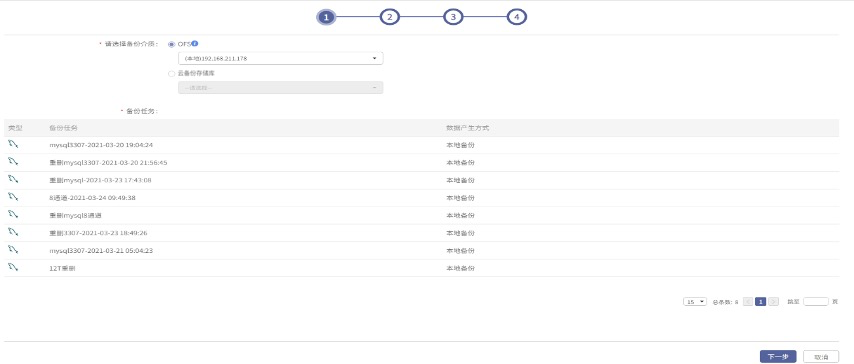This screenshot has width=854, height=364.
Task: Click page number 1 button
Action: (x=761, y=301)
